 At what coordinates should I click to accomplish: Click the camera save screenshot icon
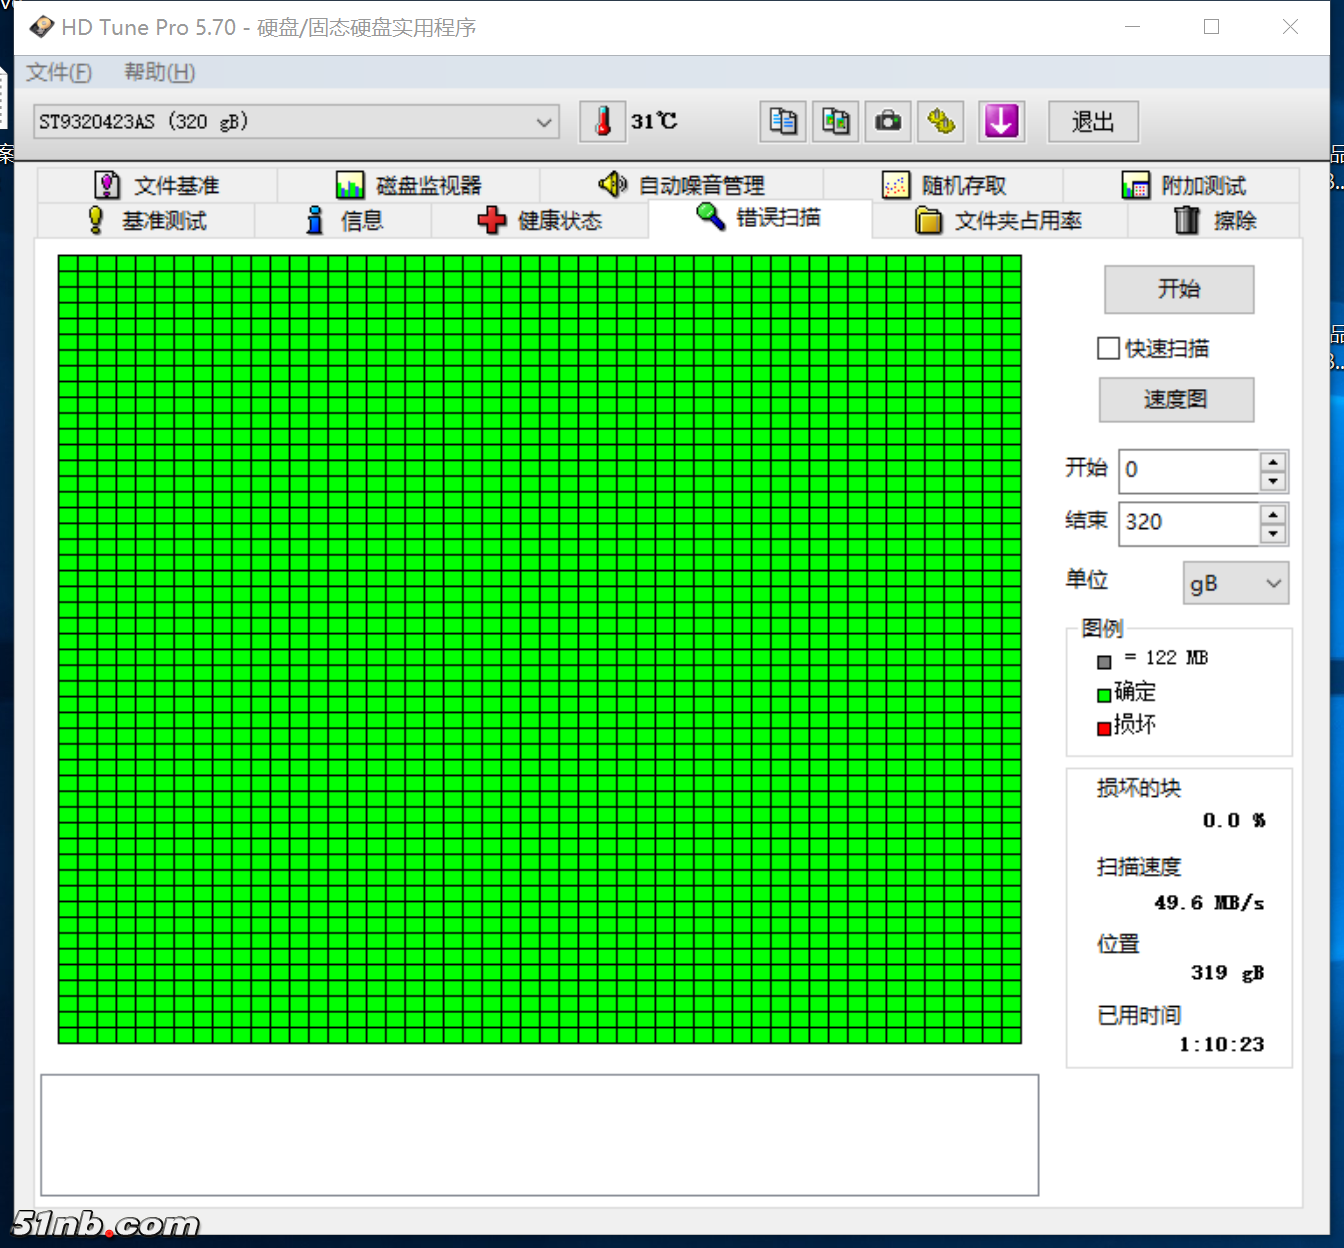pyautogui.click(x=888, y=122)
